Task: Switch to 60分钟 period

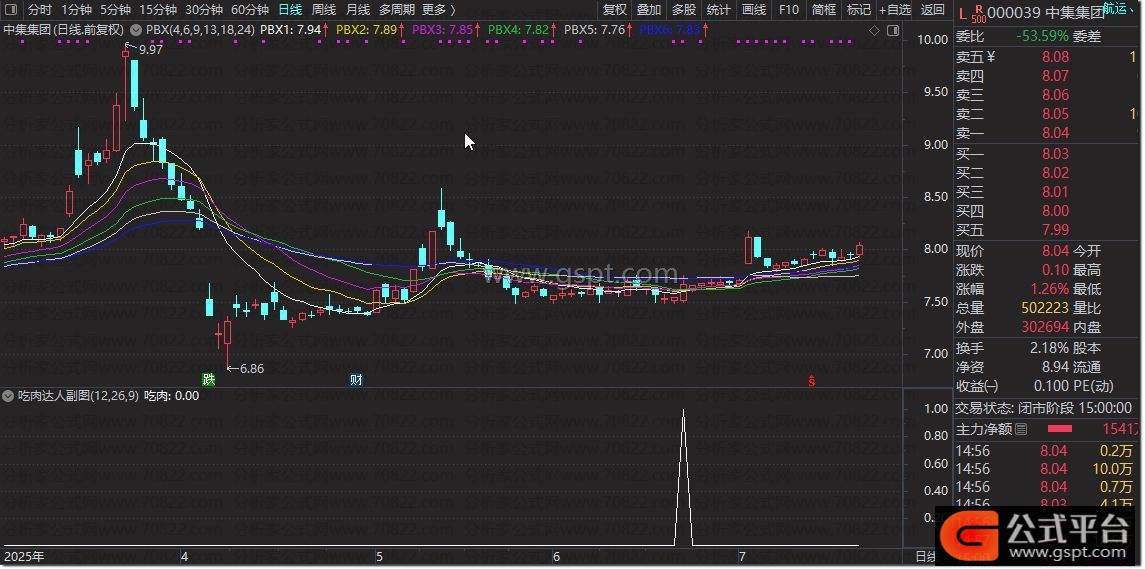Action: [x=250, y=9]
